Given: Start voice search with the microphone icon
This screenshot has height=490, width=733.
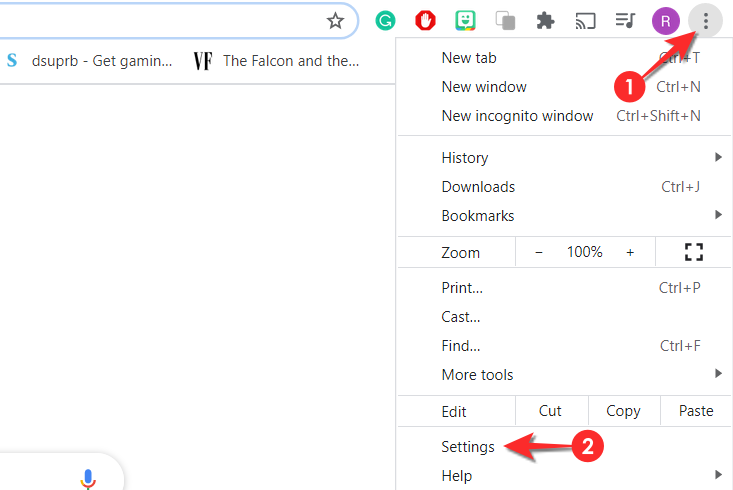Looking at the screenshot, I should [x=88, y=479].
